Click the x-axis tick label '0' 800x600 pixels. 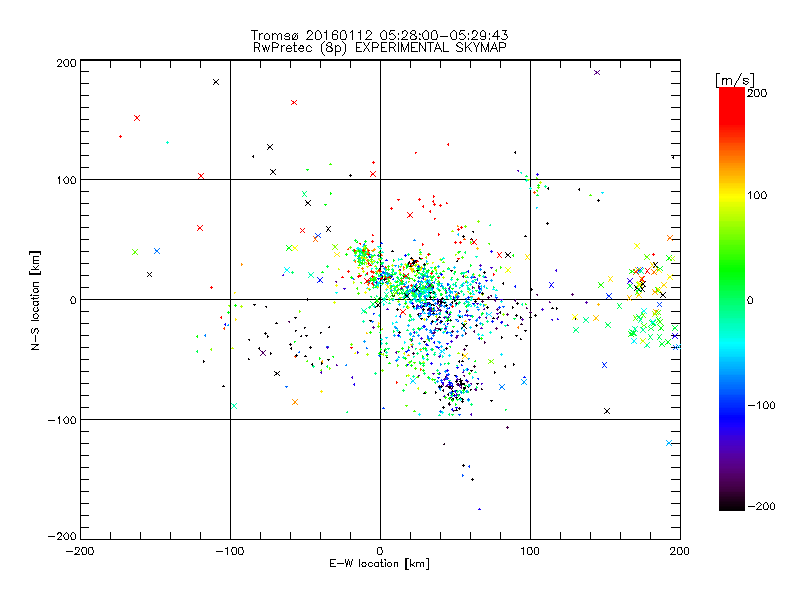380,551
